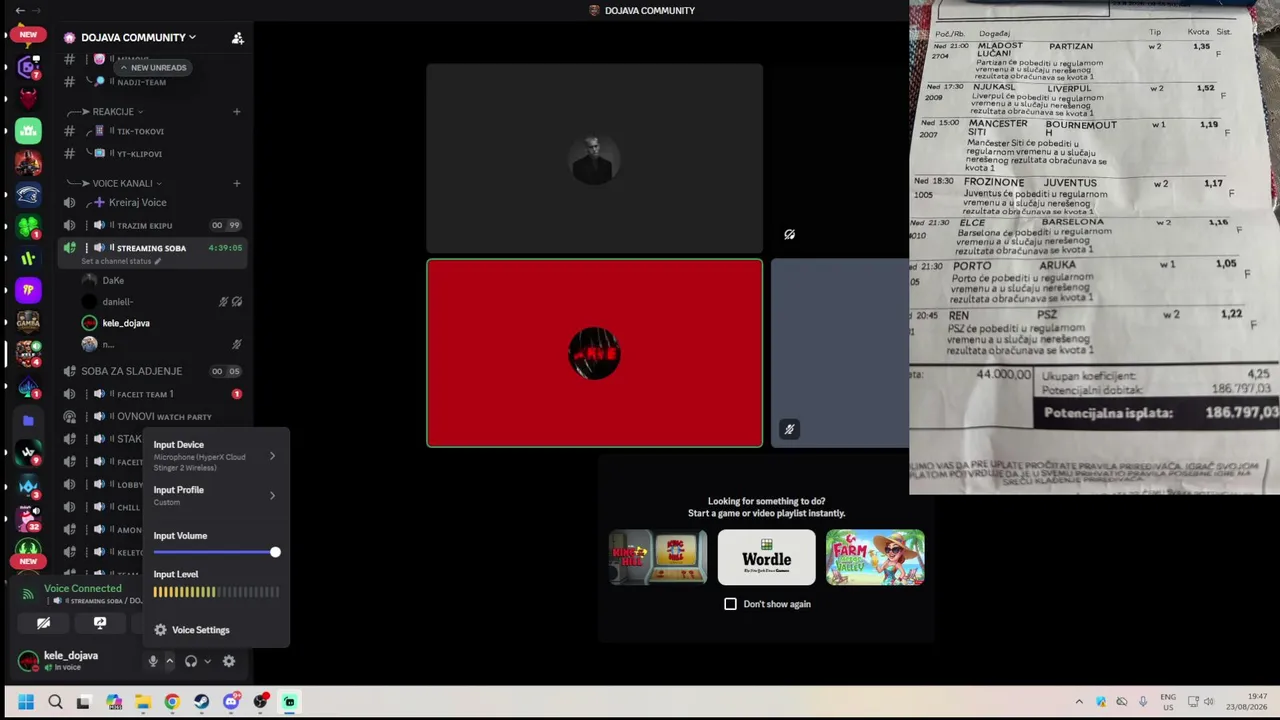Open the GAMBA server icon
Screen dimensions: 1280x720
click(28, 322)
